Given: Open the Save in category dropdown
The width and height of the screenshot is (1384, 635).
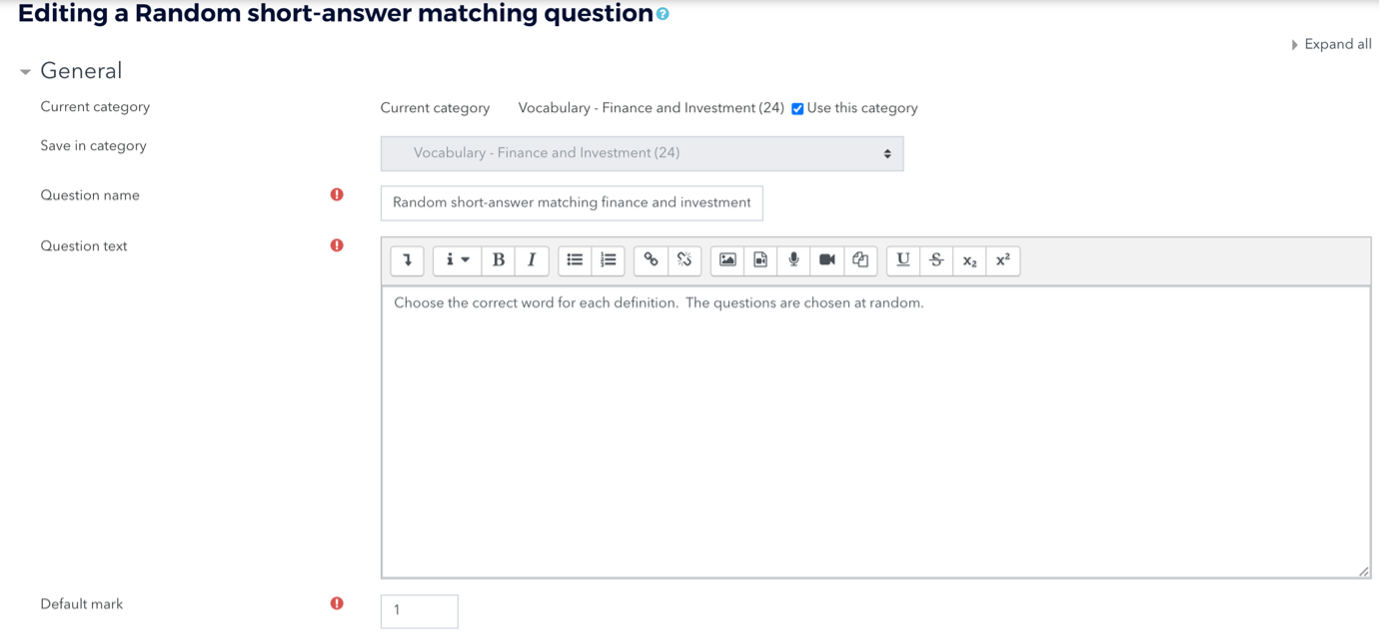Looking at the screenshot, I should 642,154.
